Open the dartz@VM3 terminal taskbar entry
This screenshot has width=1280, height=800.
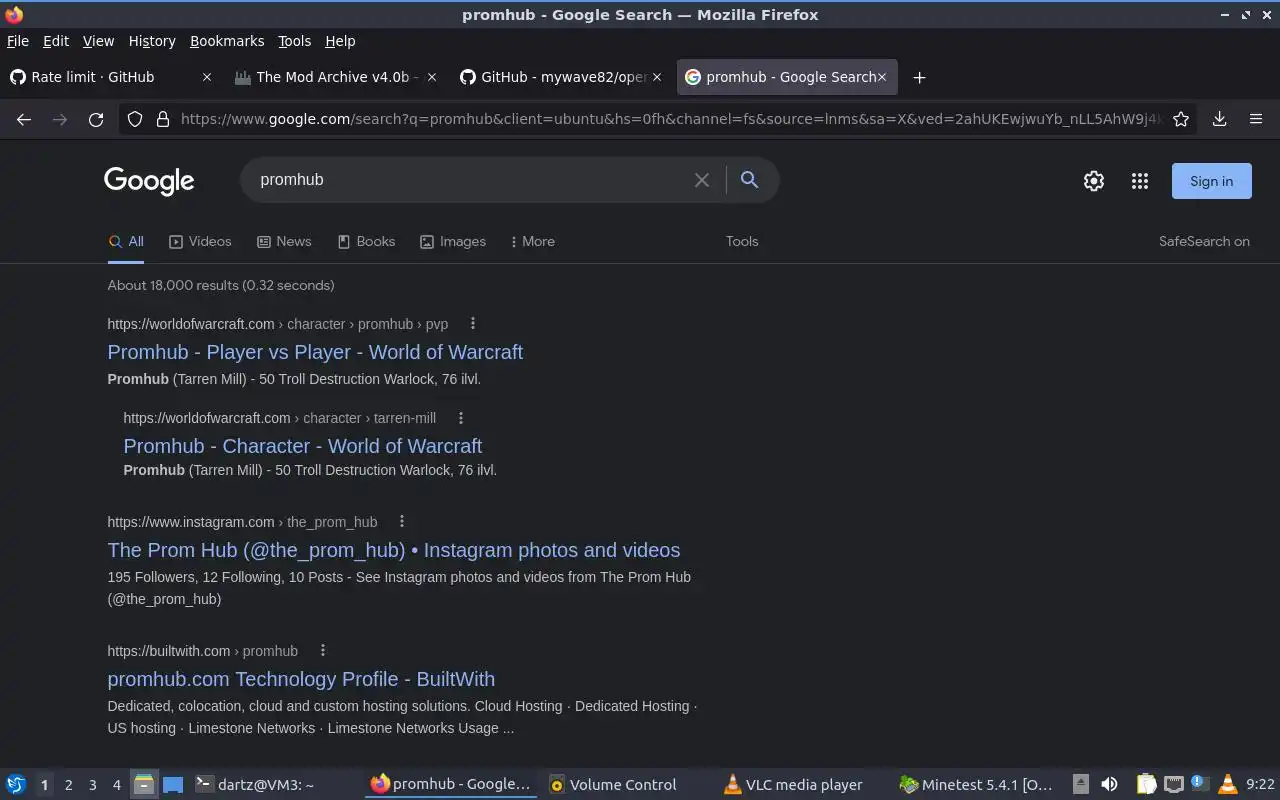pos(274,785)
